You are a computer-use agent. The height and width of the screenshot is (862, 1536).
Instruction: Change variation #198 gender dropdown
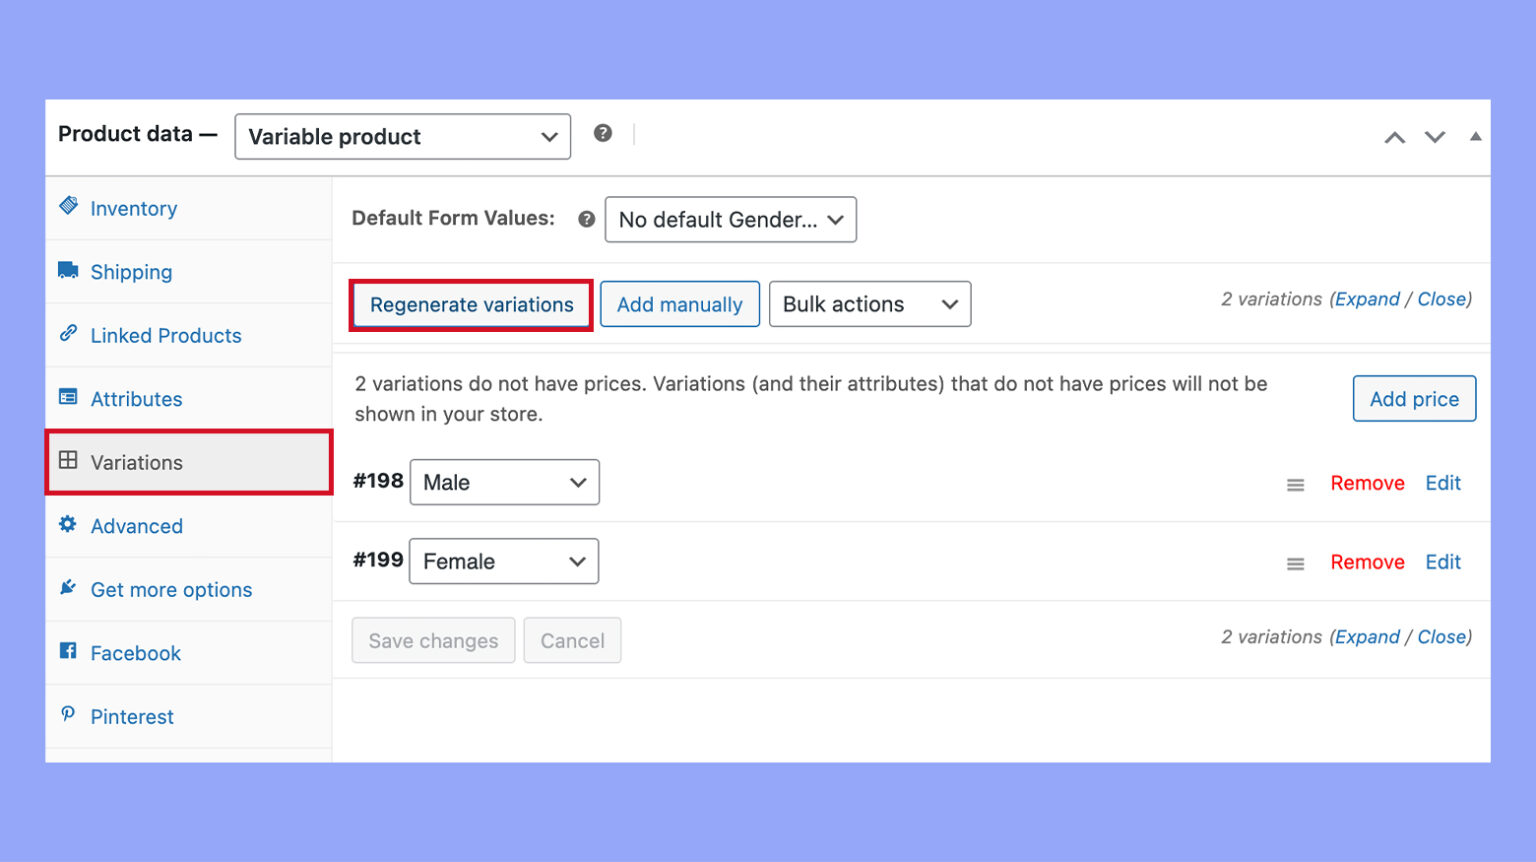[x=504, y=482]
